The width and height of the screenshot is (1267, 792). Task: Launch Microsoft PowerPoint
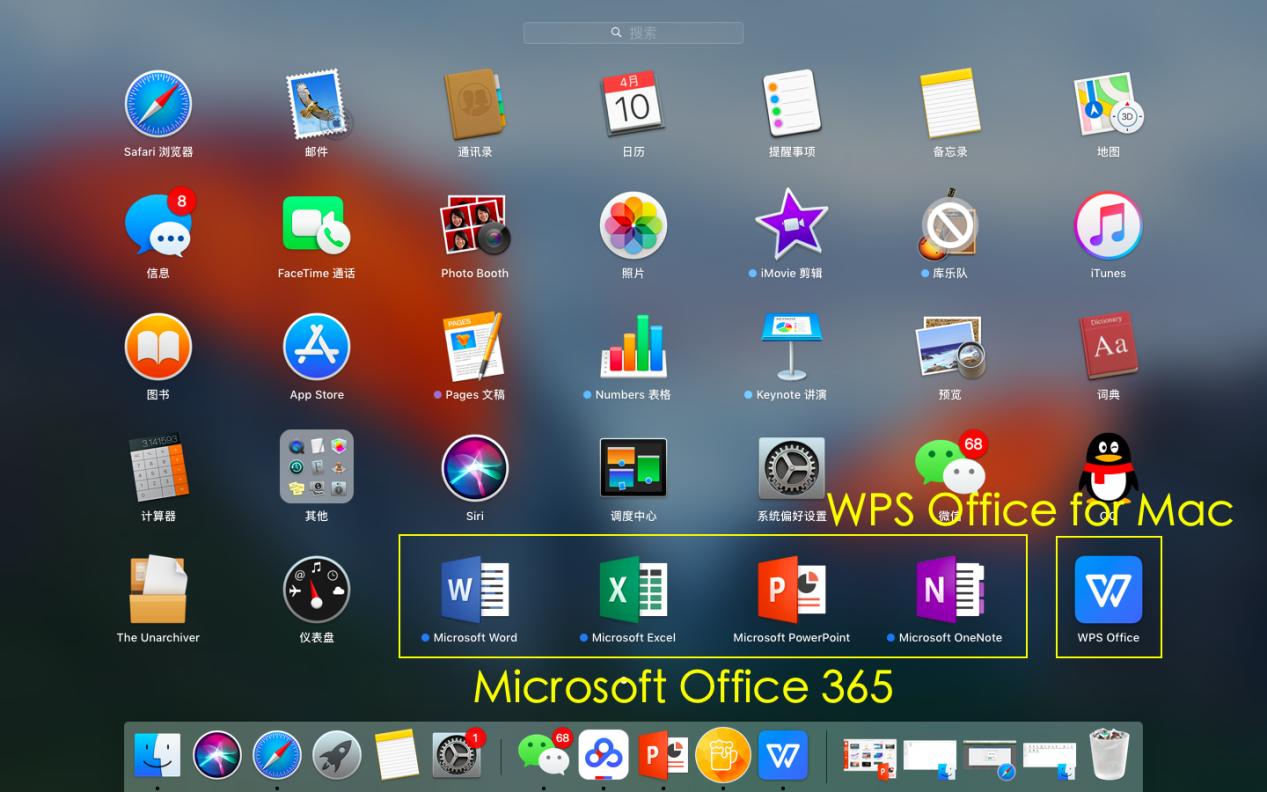click(x=791, y=591)
